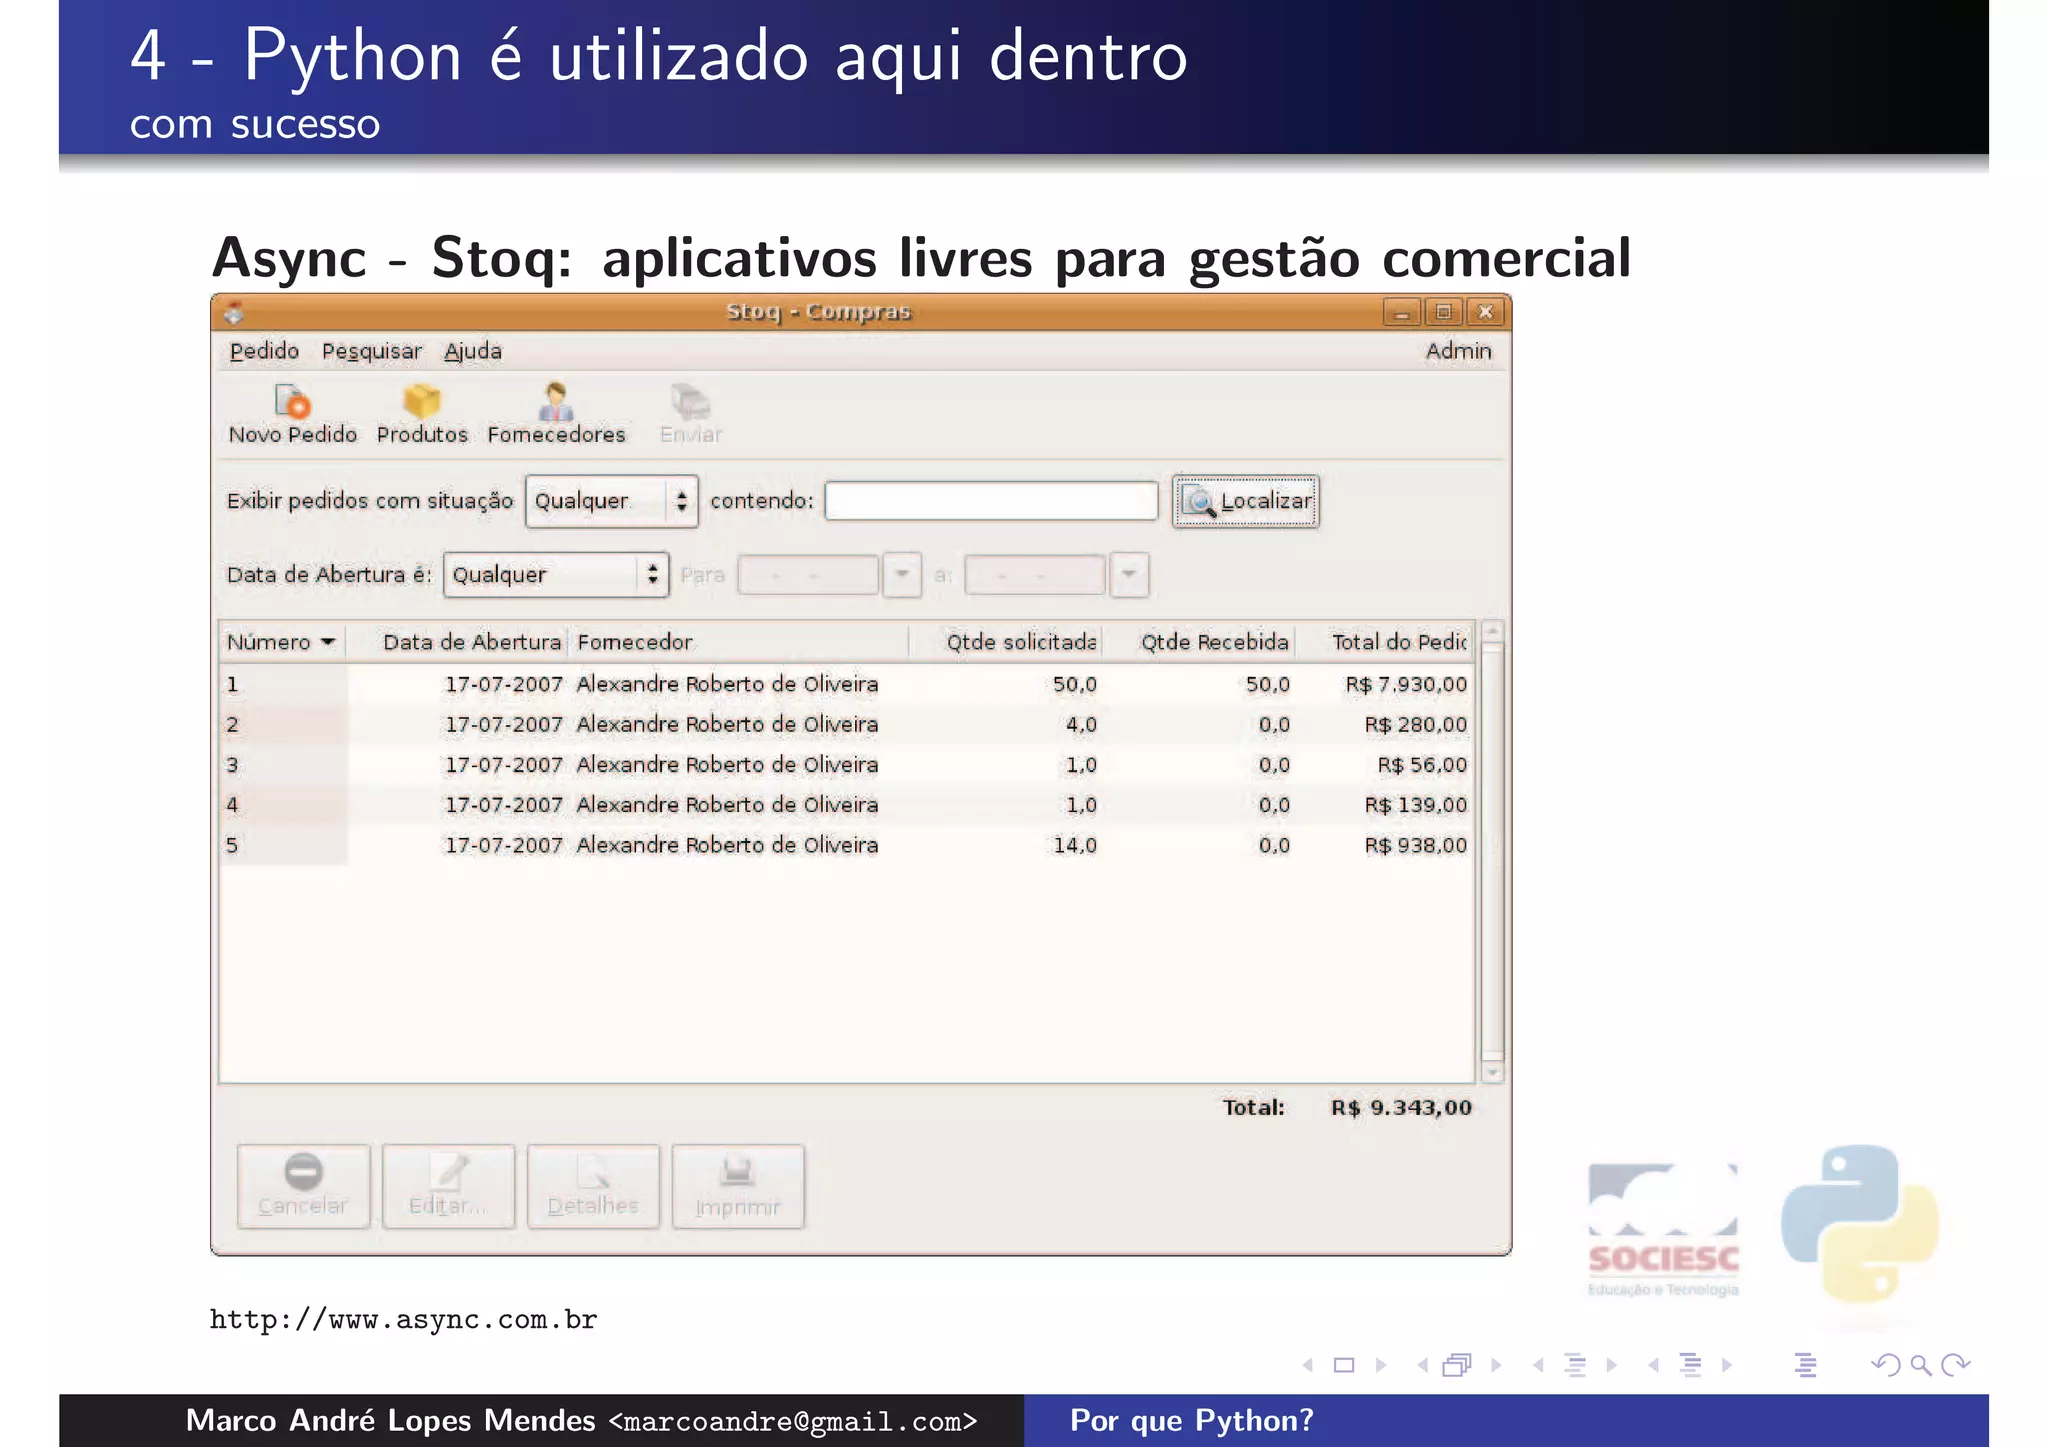Image resolution: width=2048 pixels, height=1447 pixels.
Task: Click the R$ 7.930,00 total cell
Action: [x=1406, y=685]
